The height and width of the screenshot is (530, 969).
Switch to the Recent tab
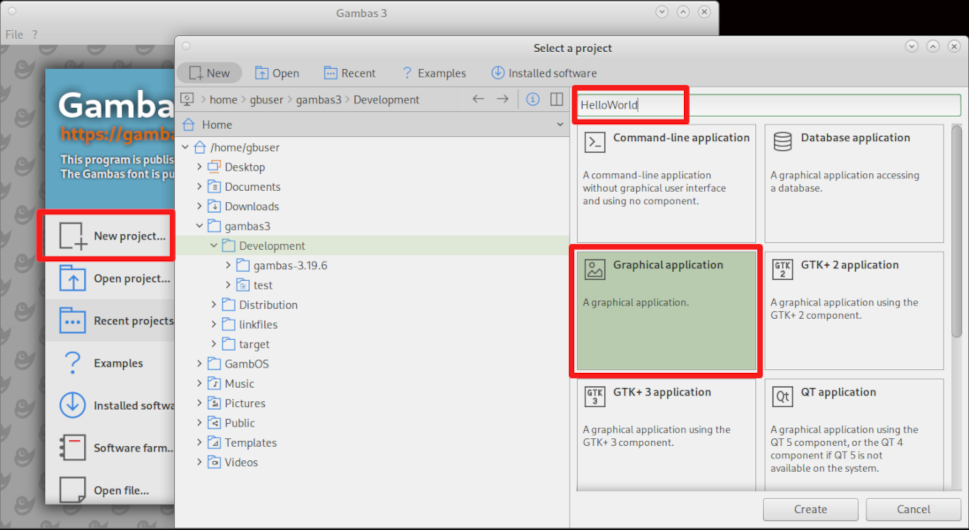coord(349,73)
